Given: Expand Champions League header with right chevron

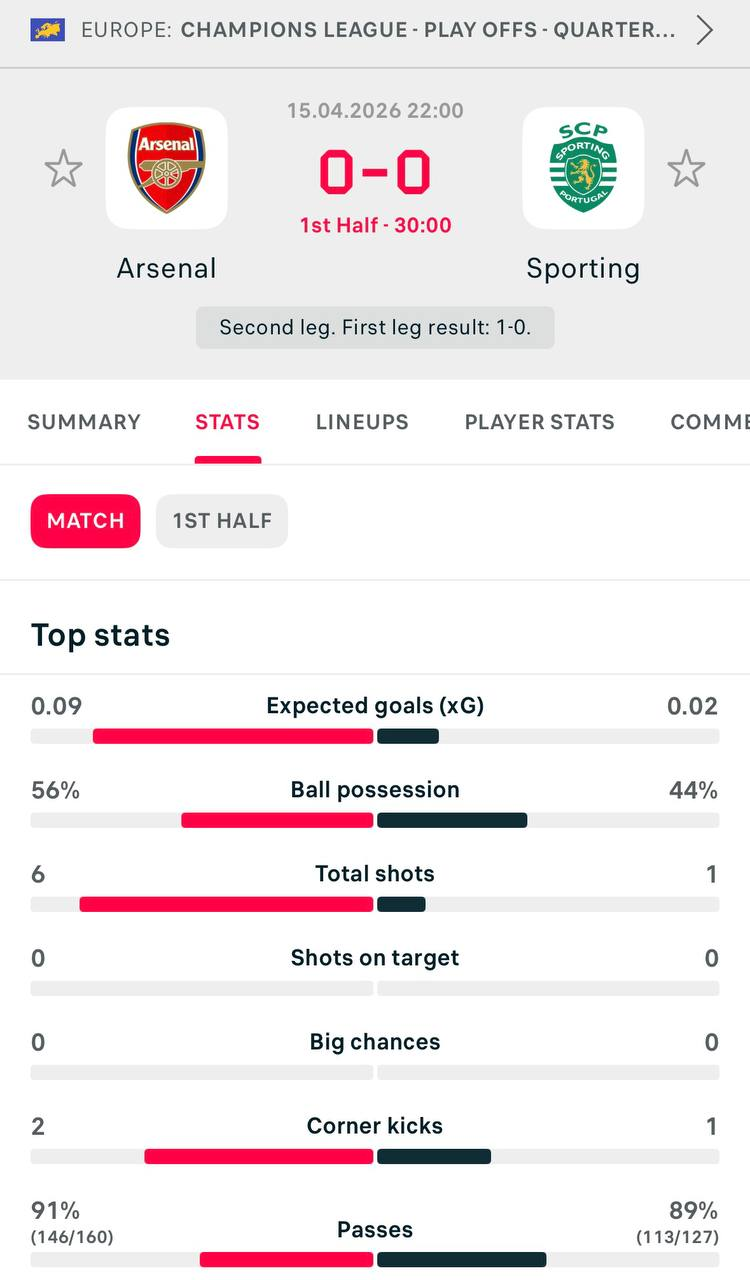Looking at the screenshot, I should click(705, 30).
